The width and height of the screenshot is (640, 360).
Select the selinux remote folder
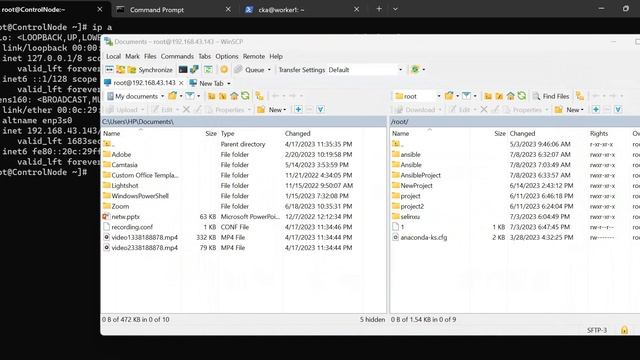(x=410, y=217)
